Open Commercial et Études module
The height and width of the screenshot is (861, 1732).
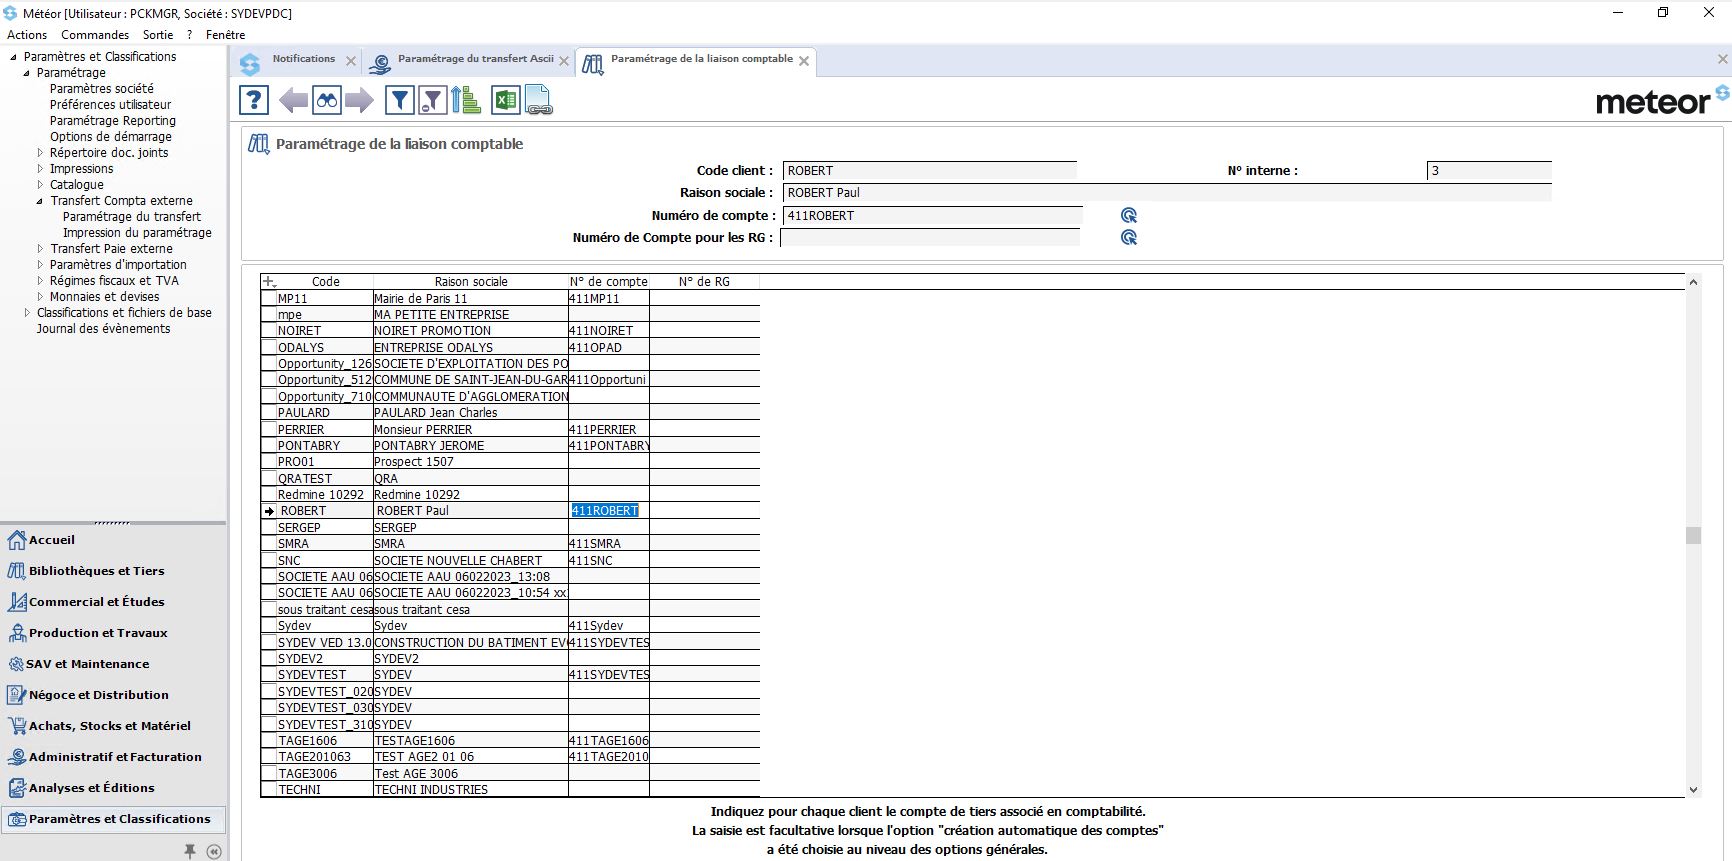tap(113, 602)
